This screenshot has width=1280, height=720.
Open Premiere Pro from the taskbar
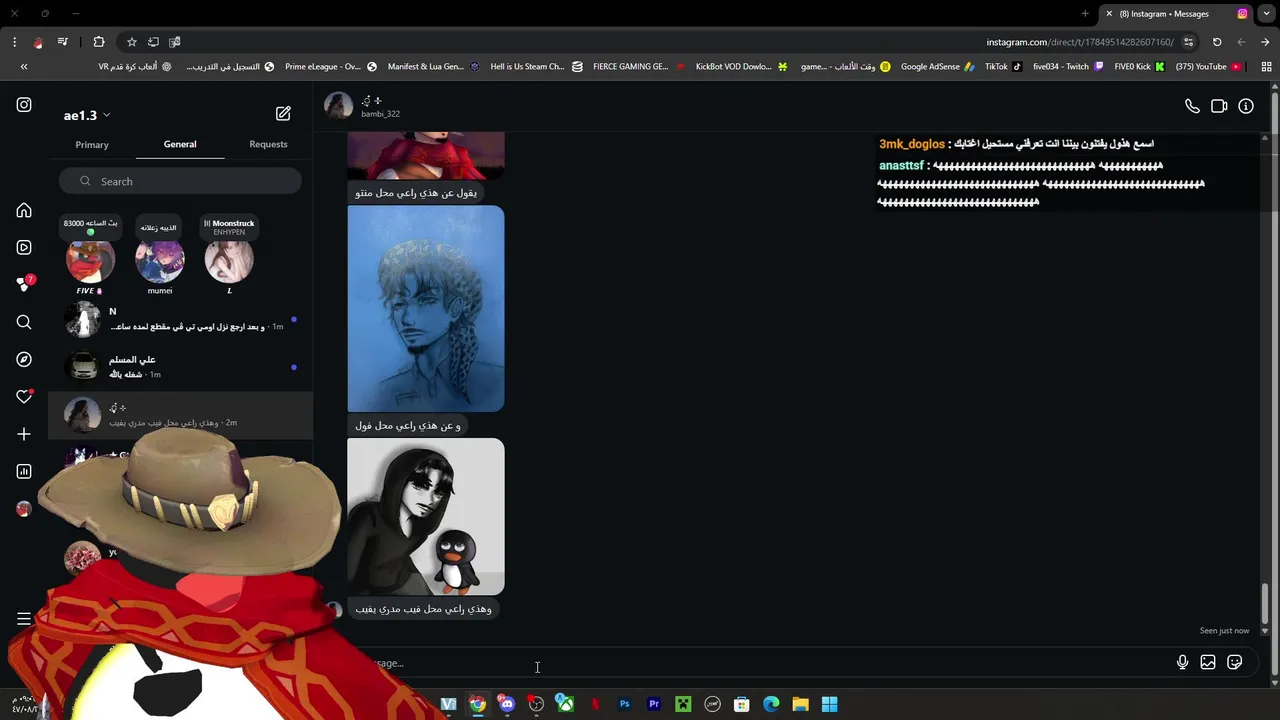coord(654,704)
